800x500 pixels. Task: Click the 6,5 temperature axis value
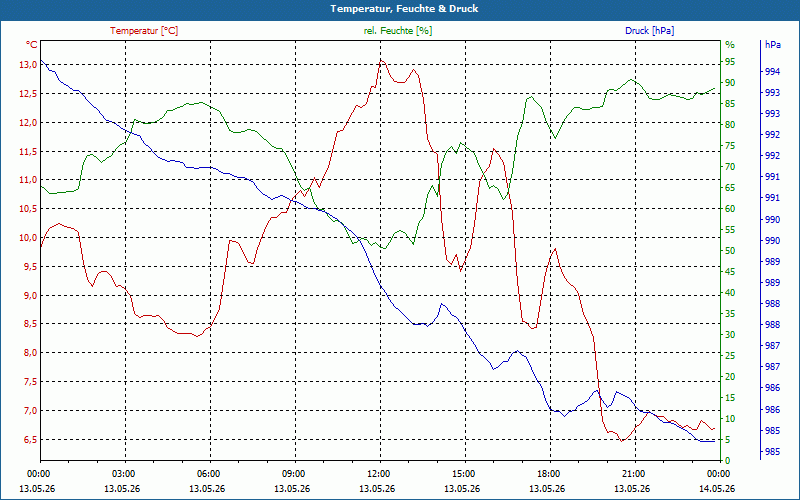pyautogui.click(x=30, y=440)
